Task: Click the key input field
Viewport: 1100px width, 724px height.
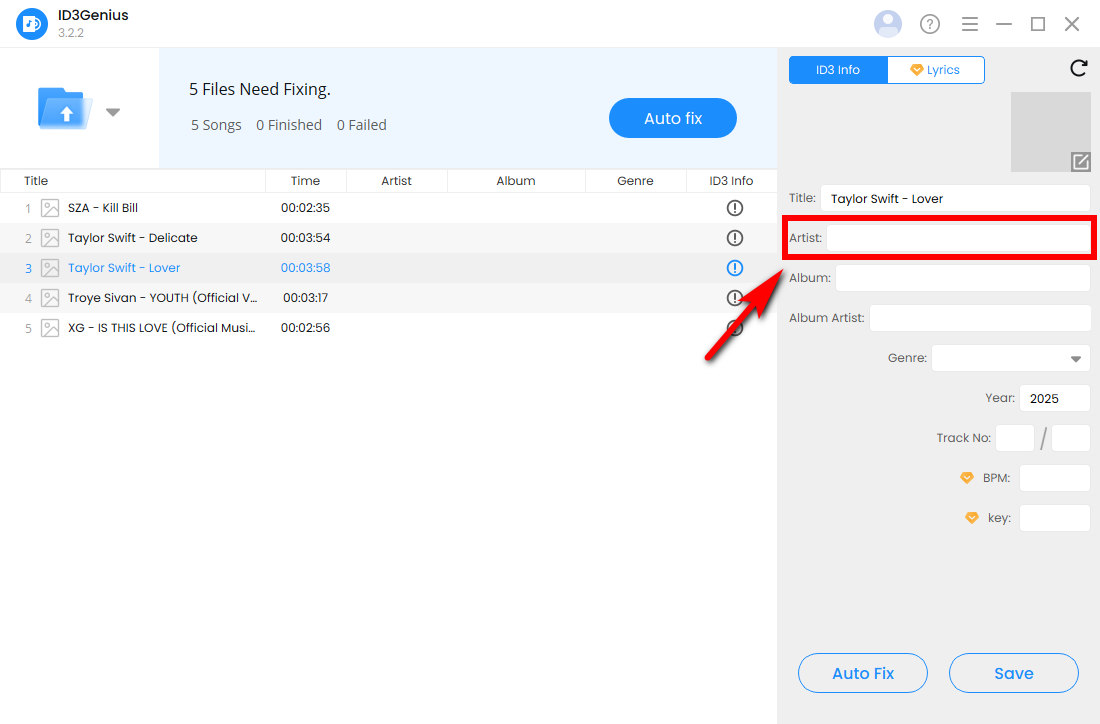Action: 1054,518
